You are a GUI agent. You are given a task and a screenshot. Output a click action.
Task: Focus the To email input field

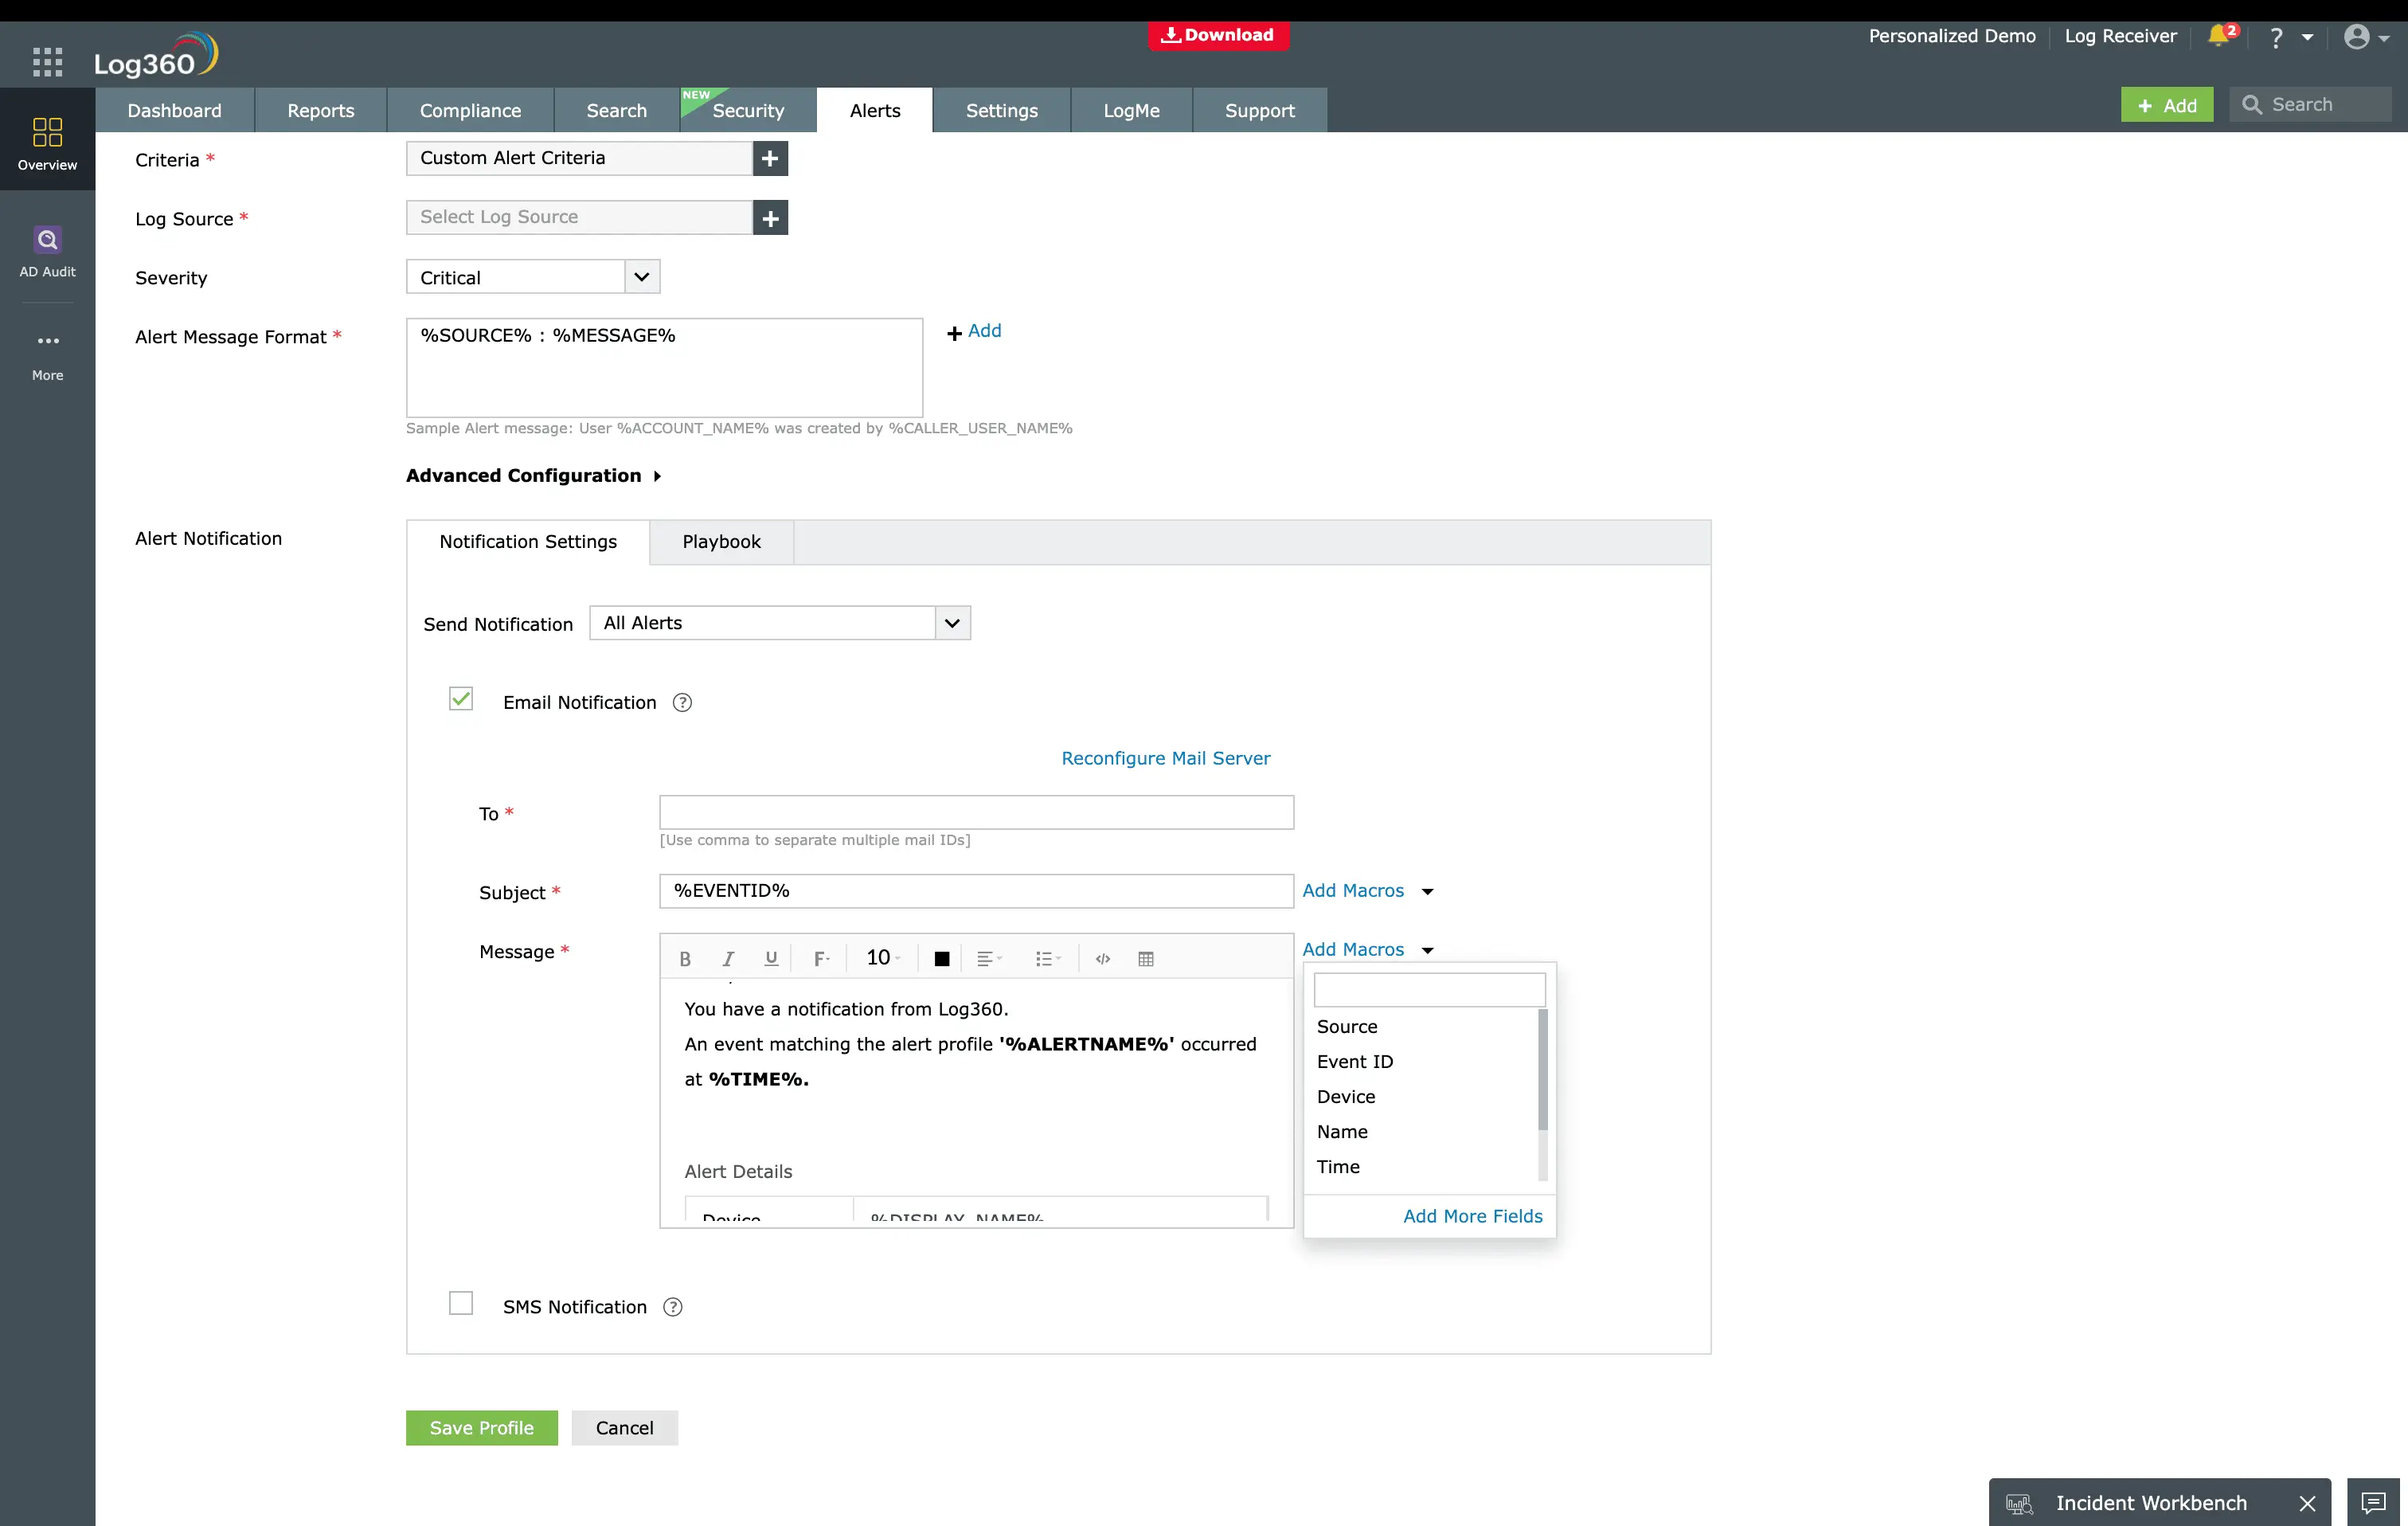[x=976, y=812]
